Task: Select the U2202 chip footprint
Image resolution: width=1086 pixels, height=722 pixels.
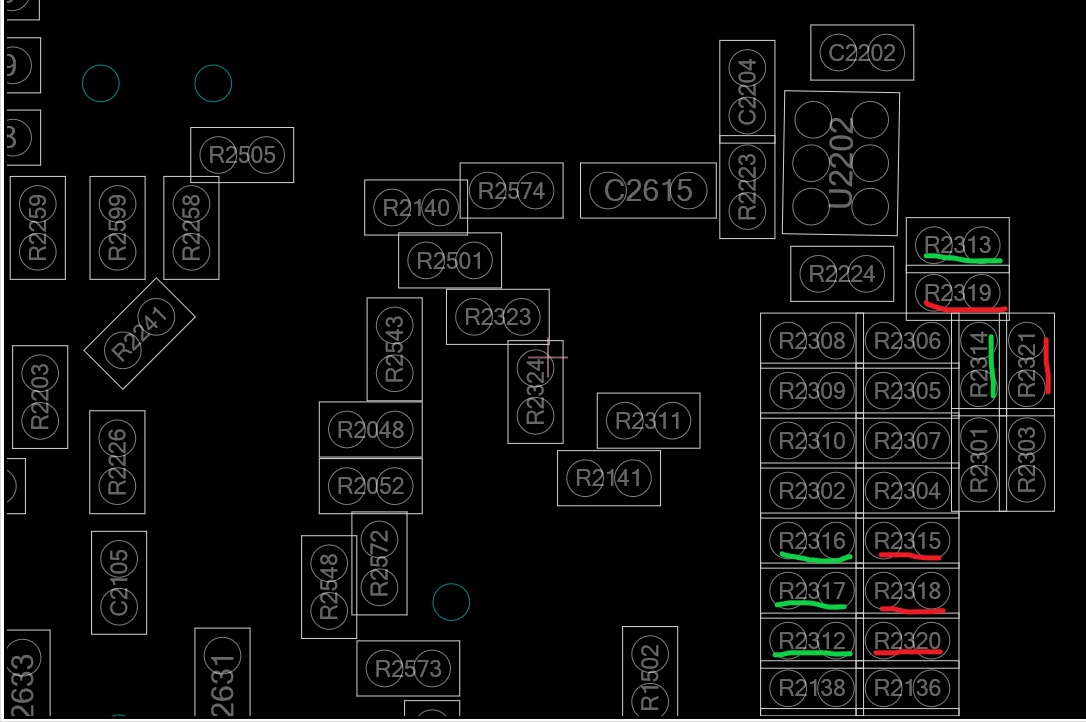Action: (x=841, y=163)
